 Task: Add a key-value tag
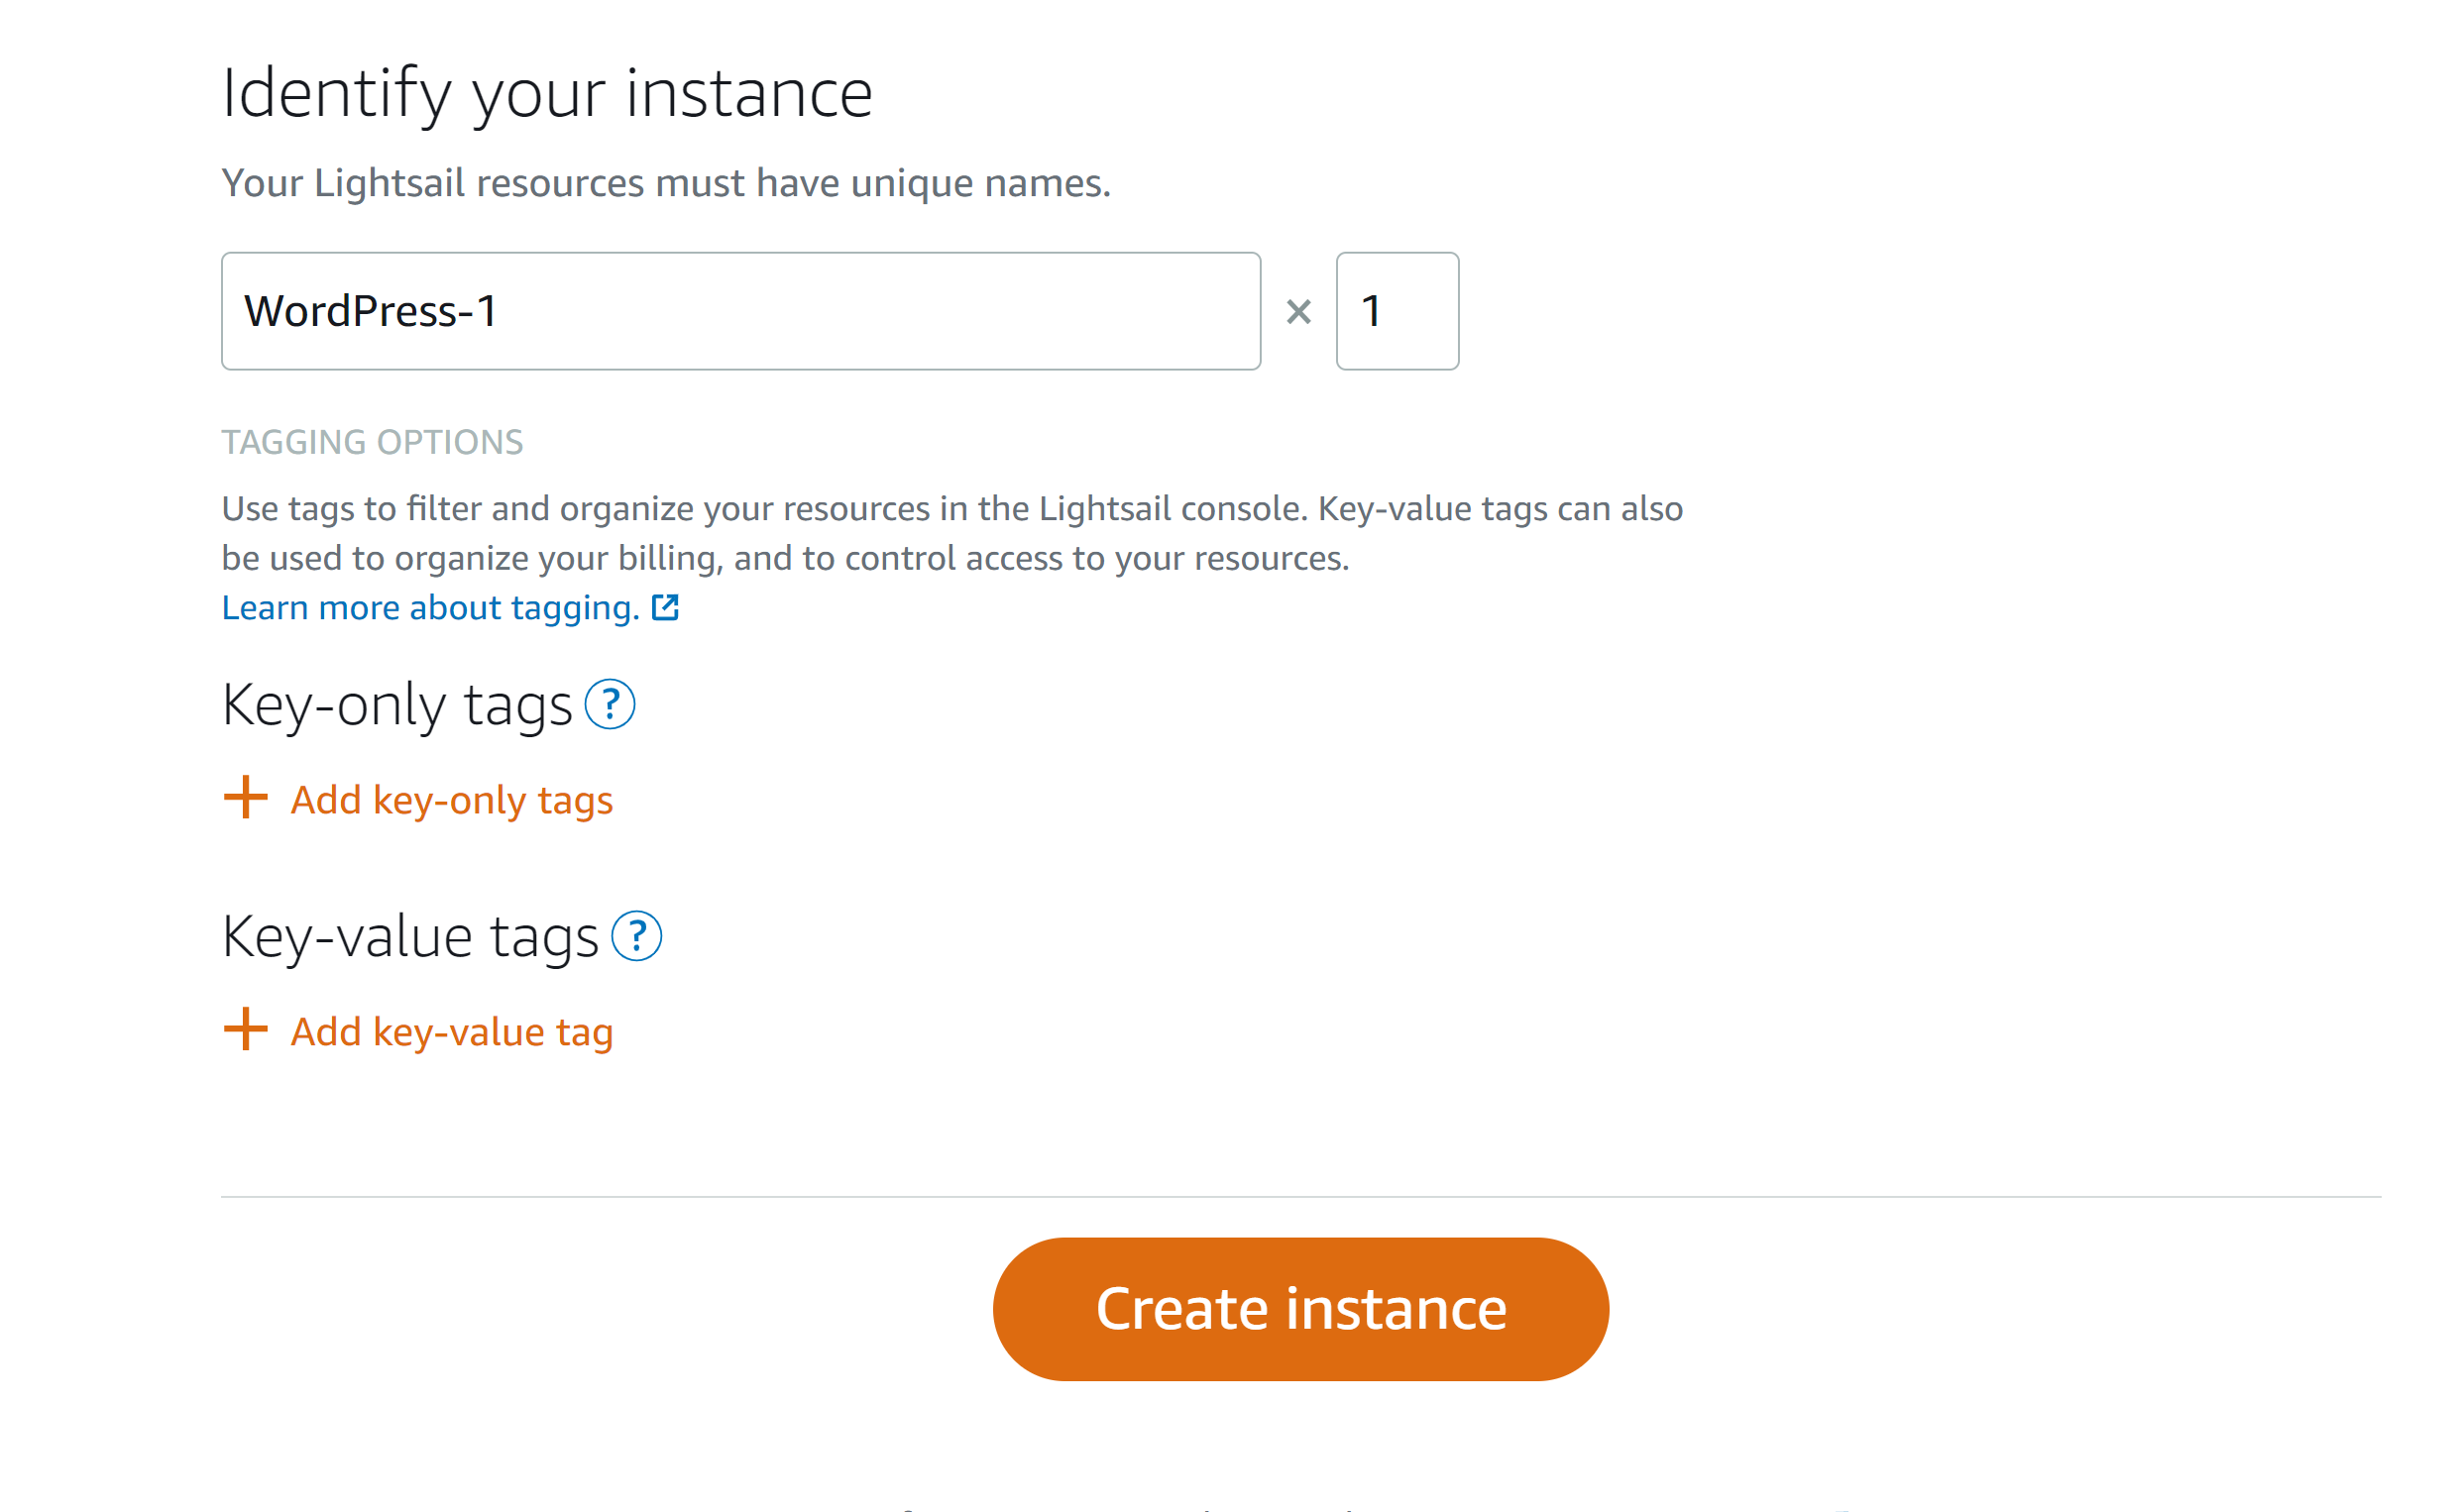tap(450, 1031)
